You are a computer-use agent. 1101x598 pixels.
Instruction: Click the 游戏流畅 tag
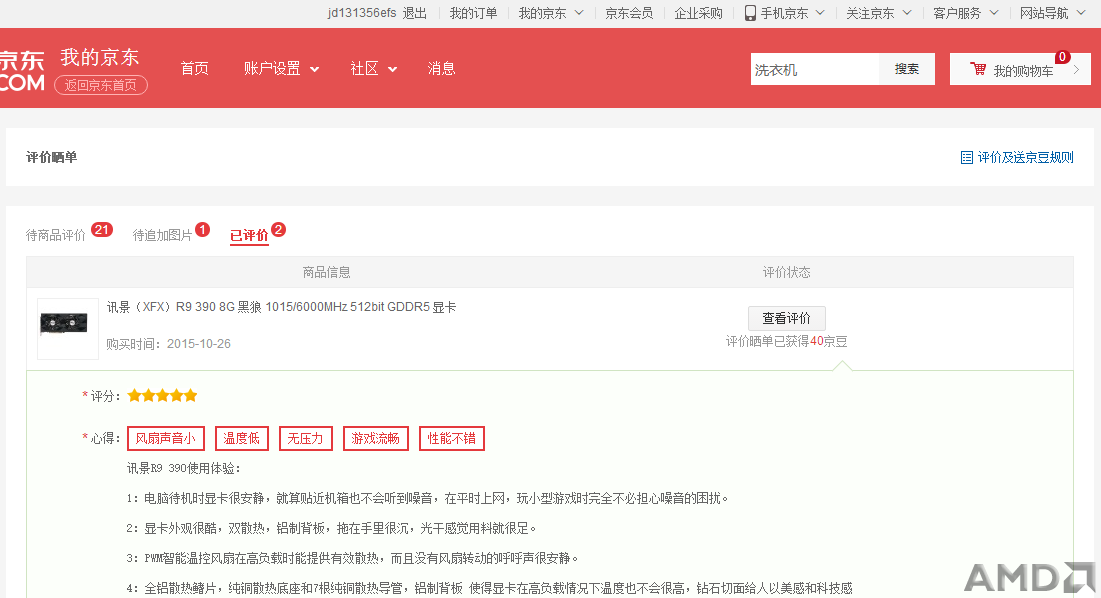pos(376,438)
